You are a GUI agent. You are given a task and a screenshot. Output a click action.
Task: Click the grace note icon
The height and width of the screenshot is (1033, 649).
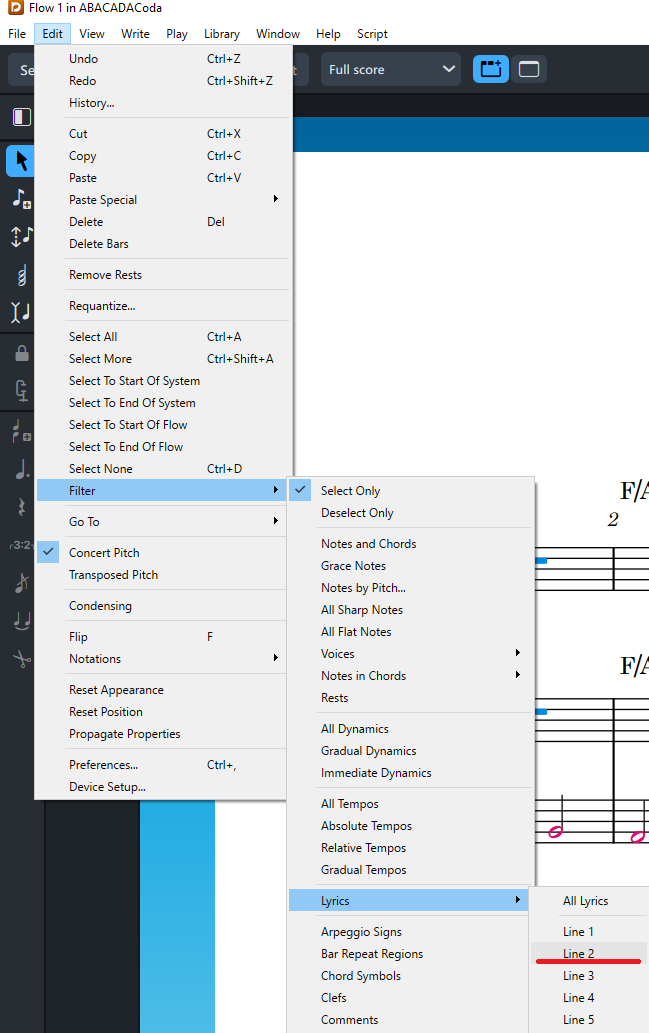(x=21, y=583)
